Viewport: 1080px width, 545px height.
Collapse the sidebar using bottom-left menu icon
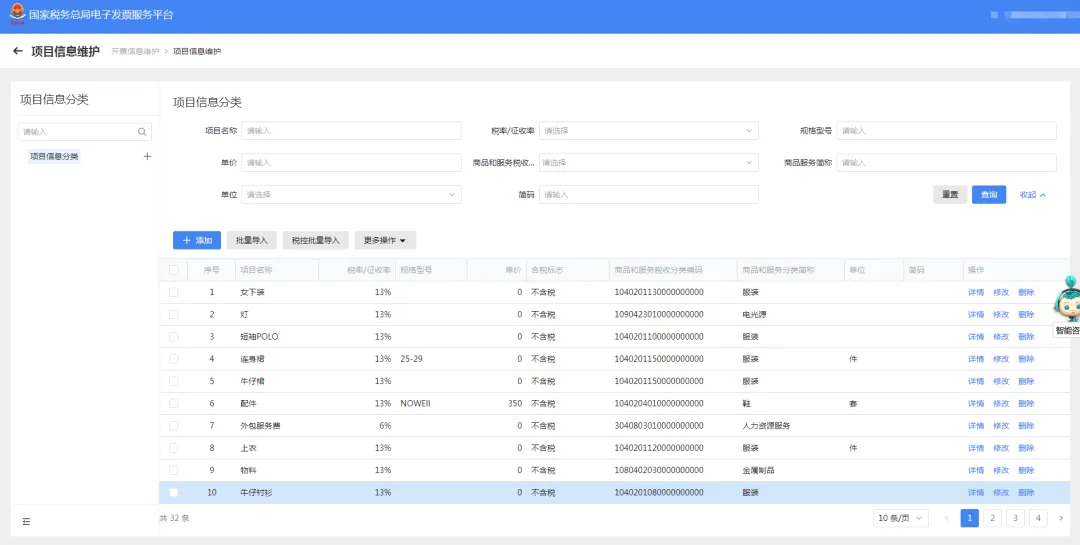click(x=26, y=522)
